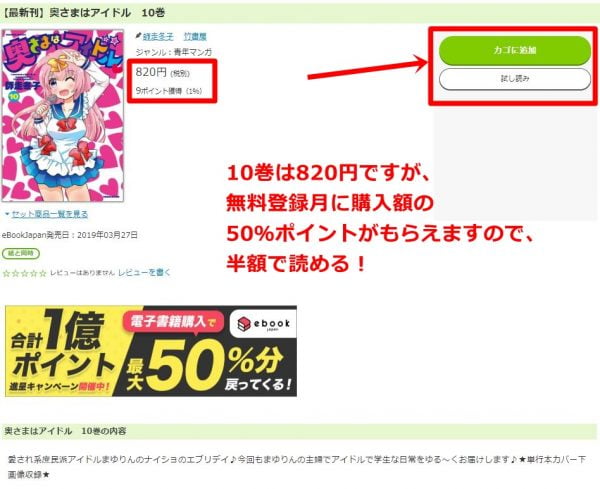Click the first review star

click(x=6, y=273)
